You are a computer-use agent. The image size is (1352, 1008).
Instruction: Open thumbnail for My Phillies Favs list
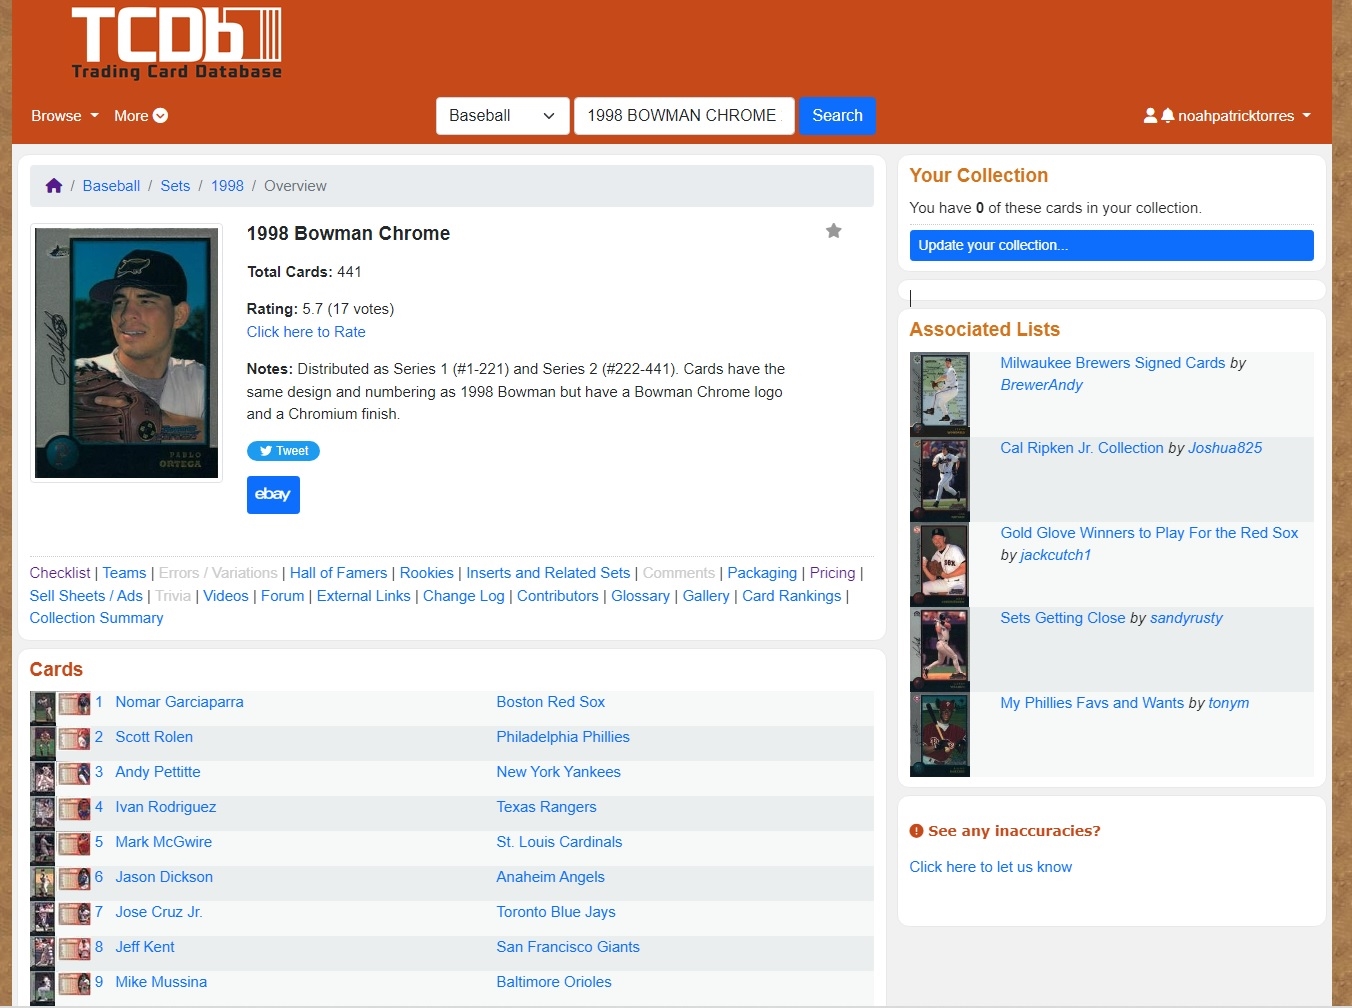tap(940, 734)
